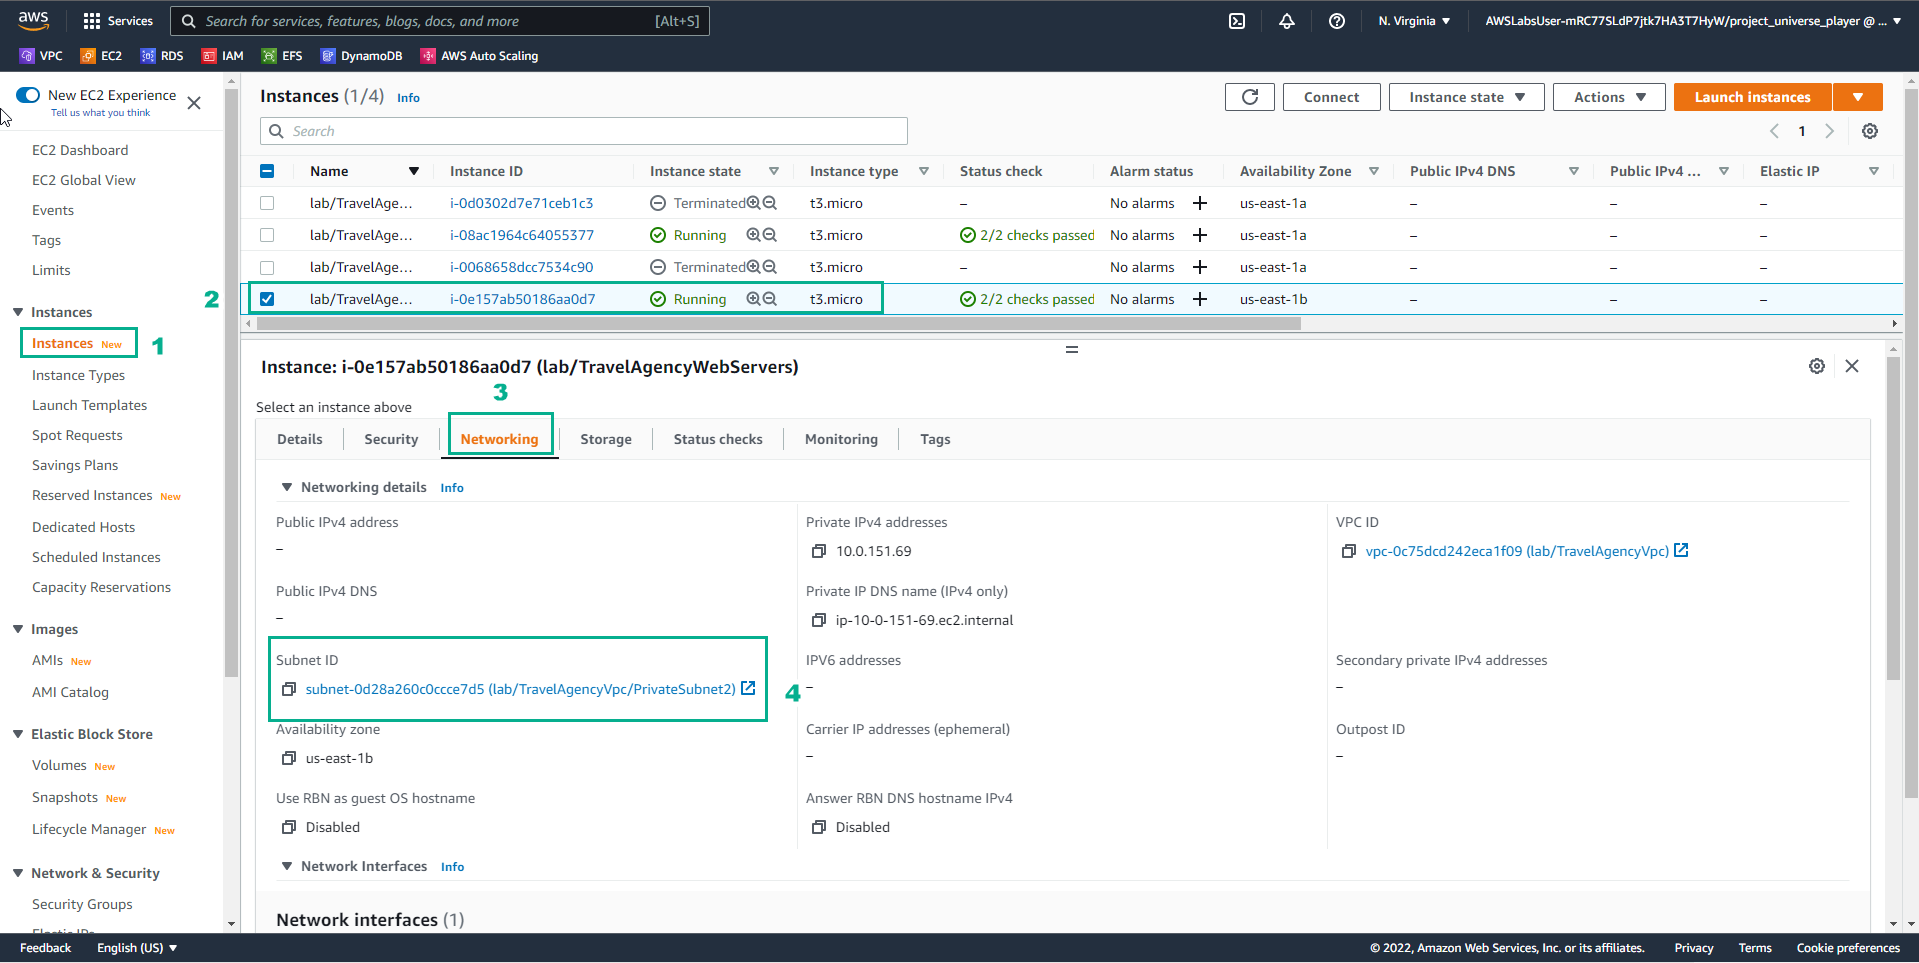
Task: Select instance i-0d0302d7e71ceb1c3 checkbox
Action: pyautogui.click(x=267, y=203)
